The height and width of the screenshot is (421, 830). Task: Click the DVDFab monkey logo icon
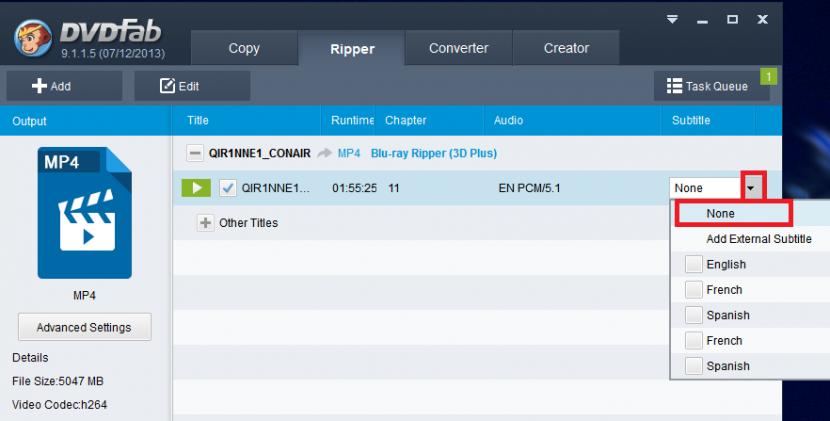[33, 38]
